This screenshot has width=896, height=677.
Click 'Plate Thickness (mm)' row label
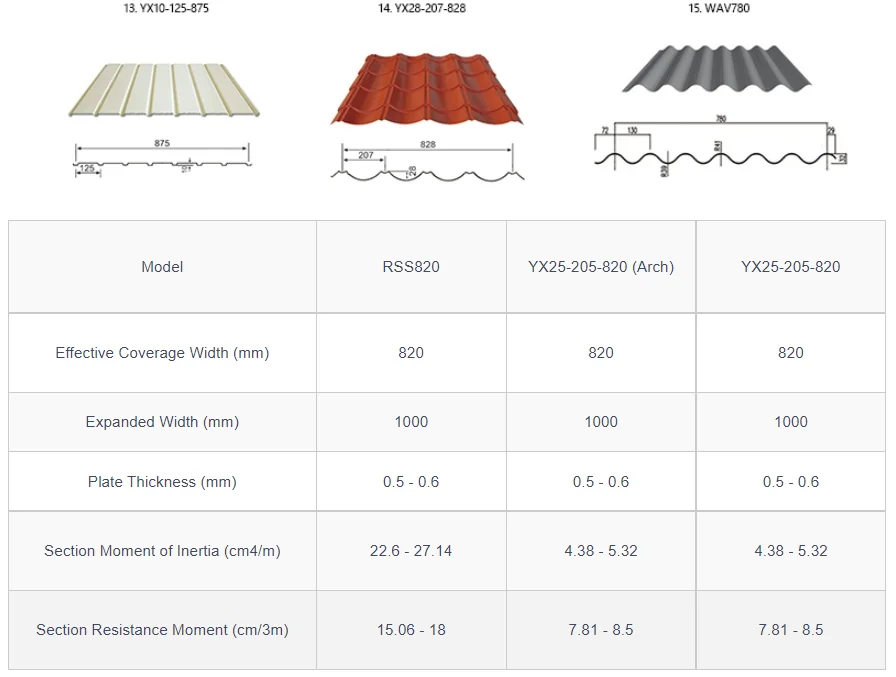(162, 482)
